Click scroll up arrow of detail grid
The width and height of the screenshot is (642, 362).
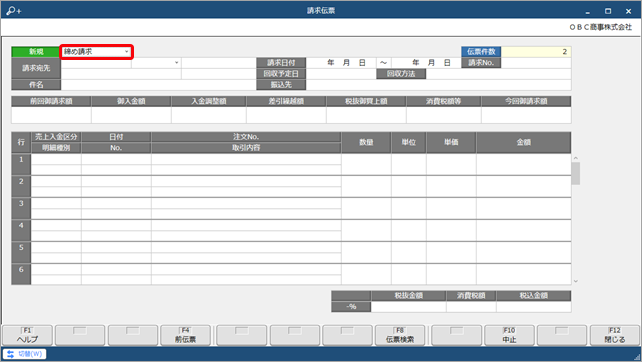(x=576, y=158)
